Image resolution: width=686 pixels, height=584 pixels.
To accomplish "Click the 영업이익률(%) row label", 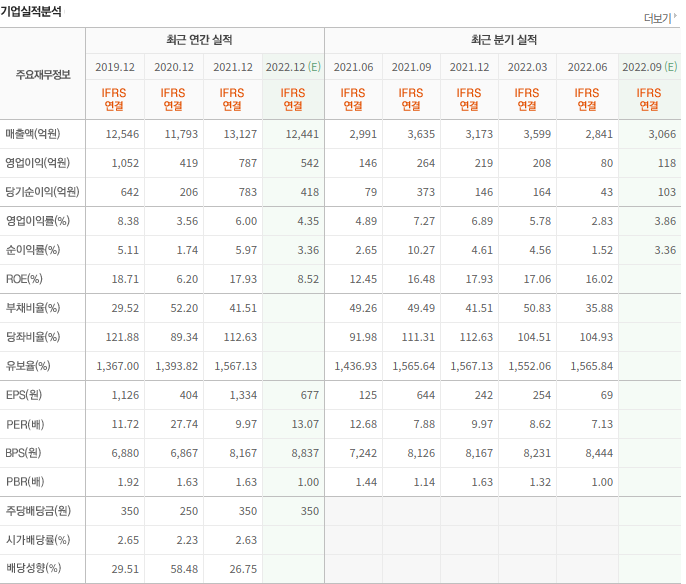I will (x=38, y=221).
